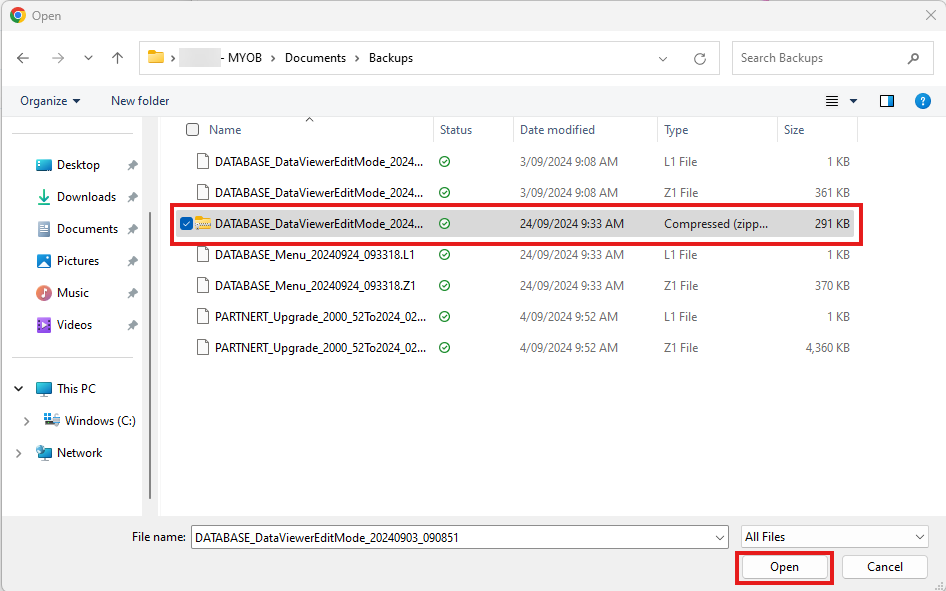
Task: Click the Open button
Action: (x=784, y=567)
